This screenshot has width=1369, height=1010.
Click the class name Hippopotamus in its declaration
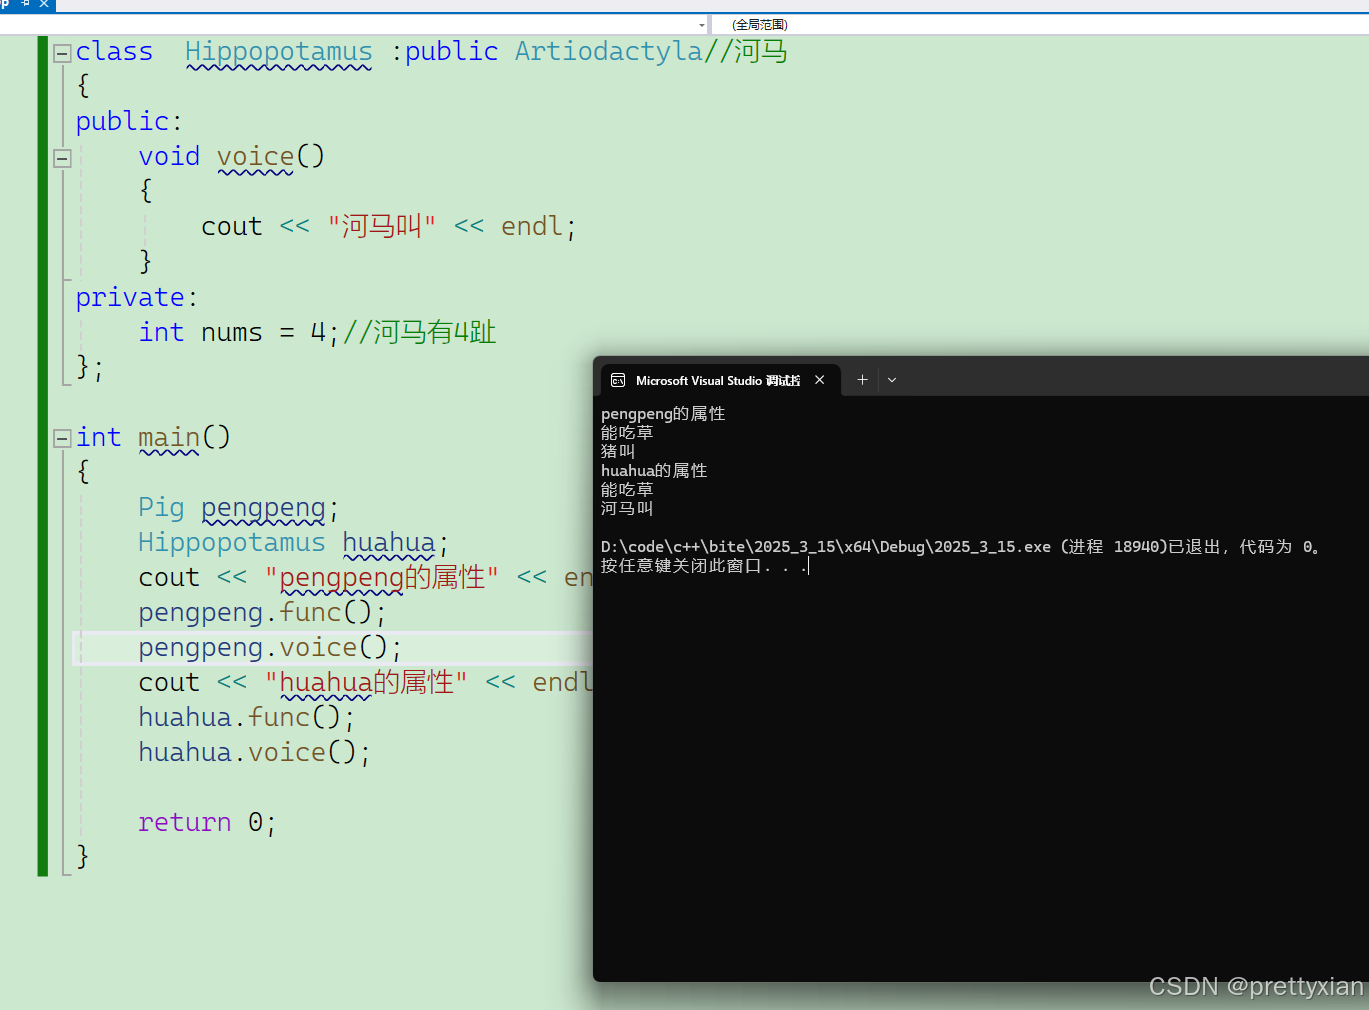pyautogui.click(x=279, y=51)
